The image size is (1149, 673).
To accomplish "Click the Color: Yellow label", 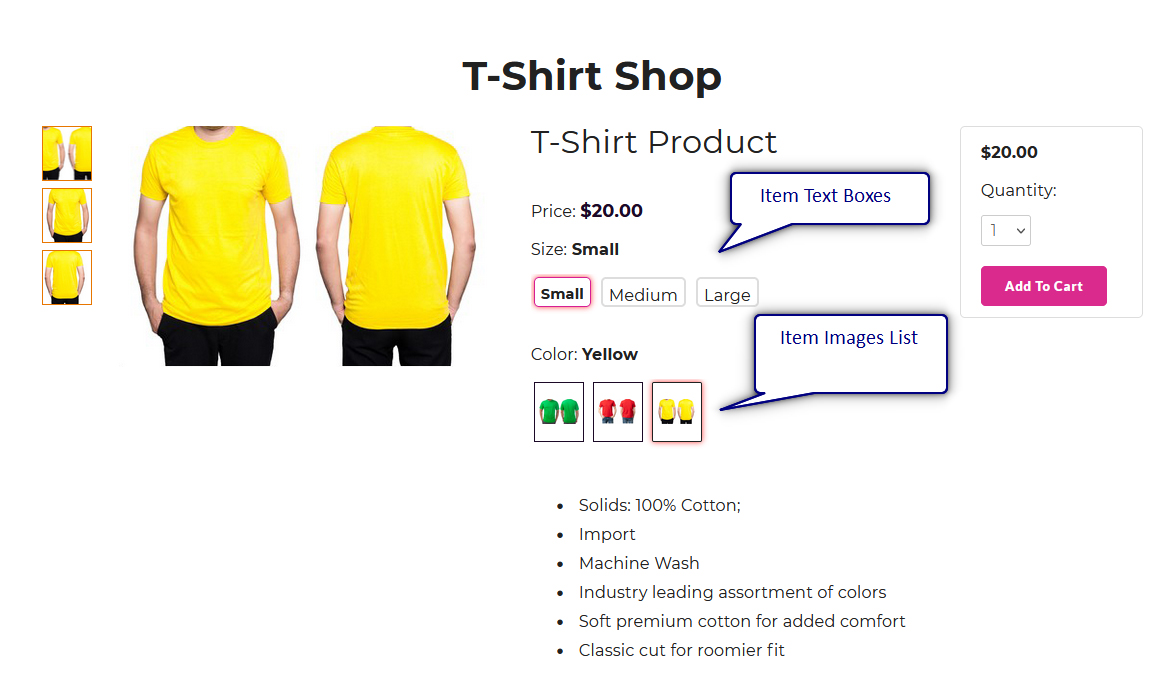I will point(584,354).
